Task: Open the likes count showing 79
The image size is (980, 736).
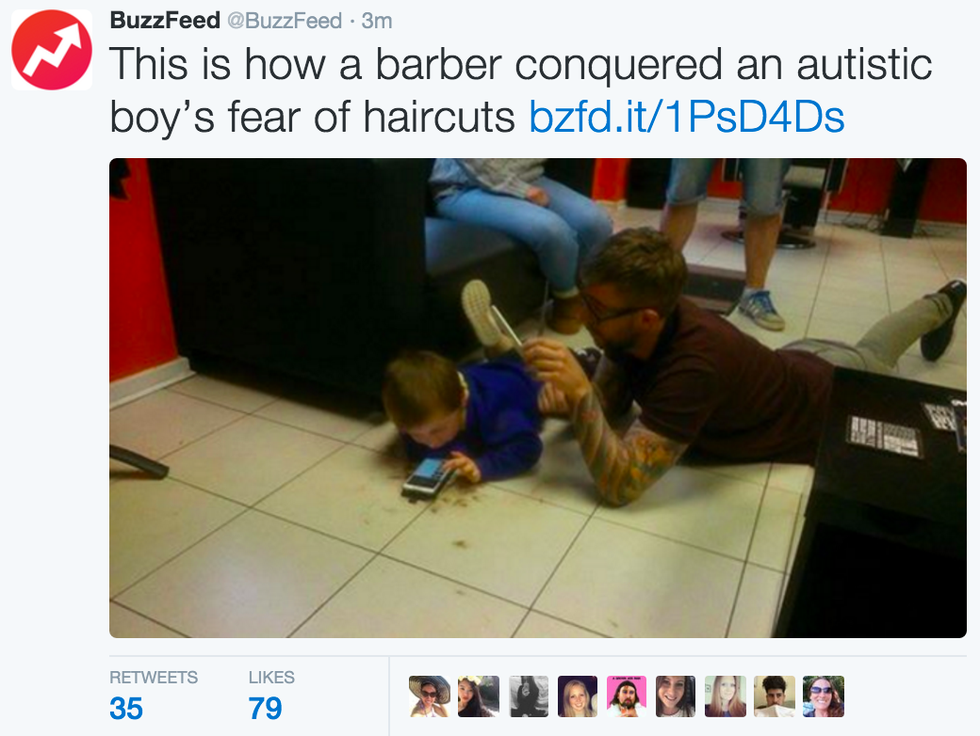Action: tap(265, 709)
